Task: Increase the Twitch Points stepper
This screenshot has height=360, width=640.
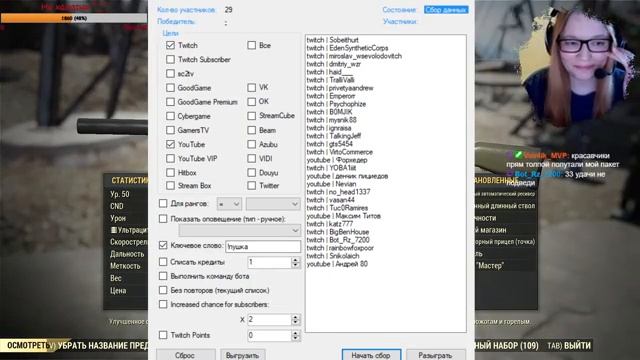Action: (296, 333)
